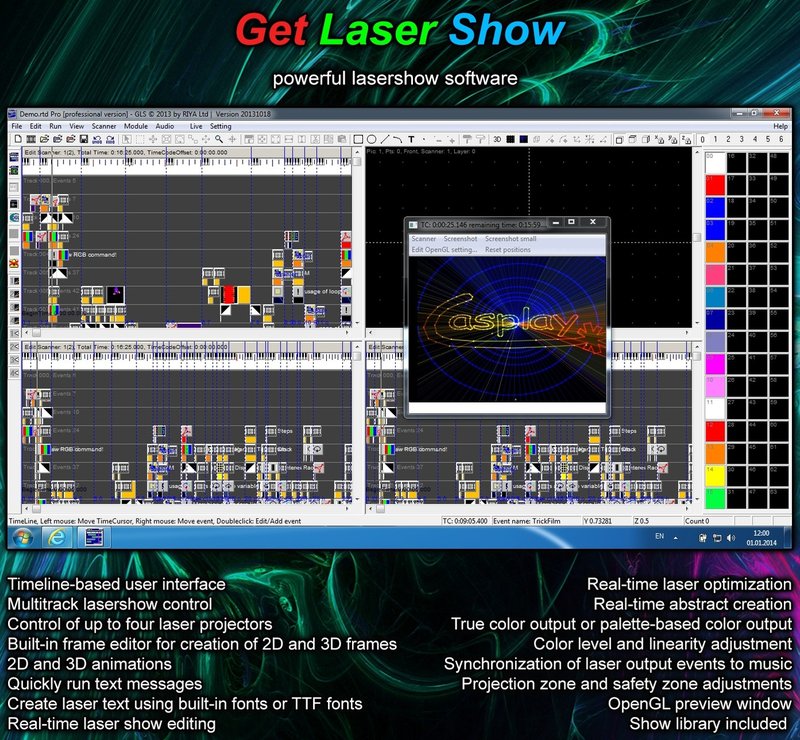Select the magnifier zoom tool
Image resolution: width=800 pixels, height=740 pixels.
pyautogui.click(x=219, y=139)
